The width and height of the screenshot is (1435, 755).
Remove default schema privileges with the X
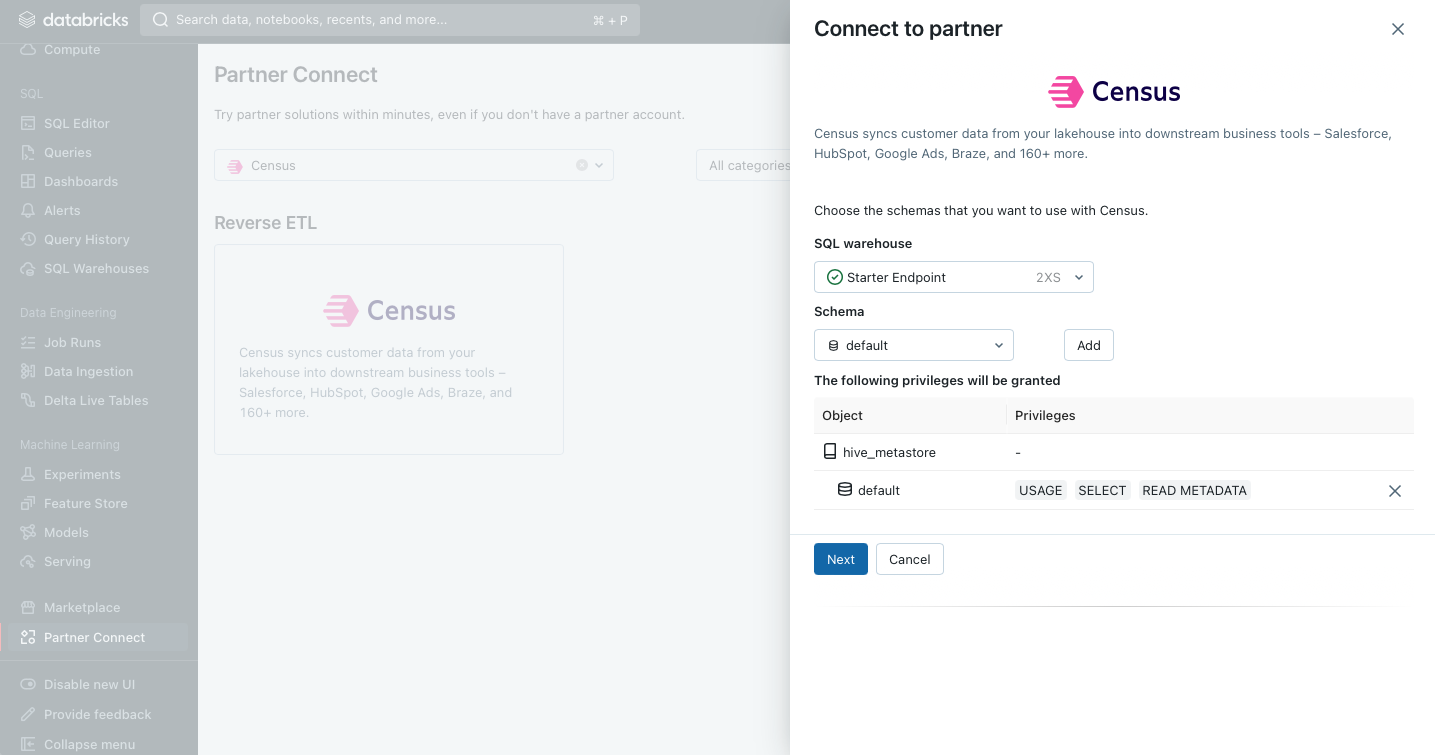pyautogui.click(x=1395, y=491)
